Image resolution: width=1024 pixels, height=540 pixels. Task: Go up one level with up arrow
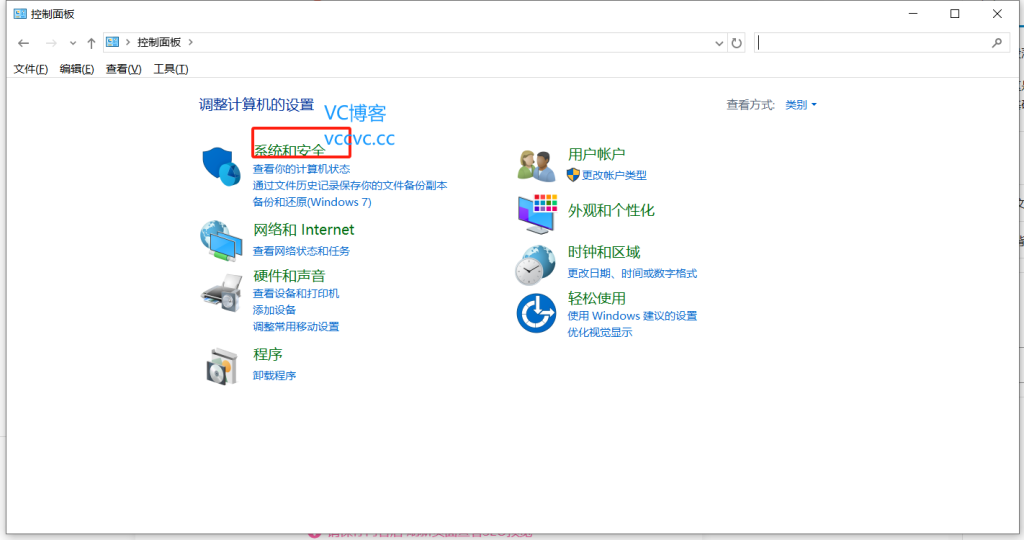pos(91,43)
